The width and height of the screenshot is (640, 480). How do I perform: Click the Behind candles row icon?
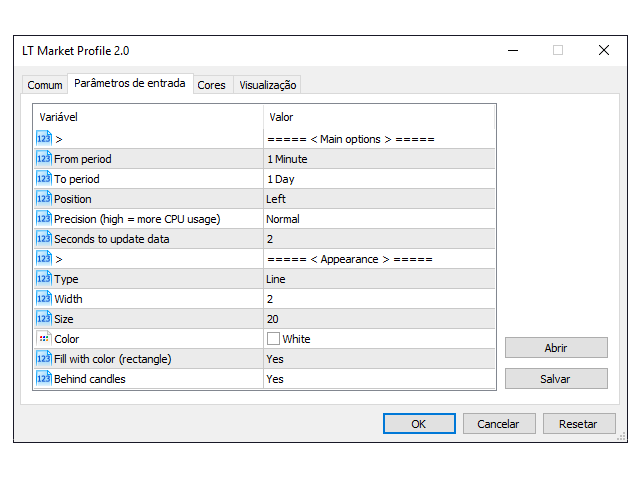[x=43, y=379]
